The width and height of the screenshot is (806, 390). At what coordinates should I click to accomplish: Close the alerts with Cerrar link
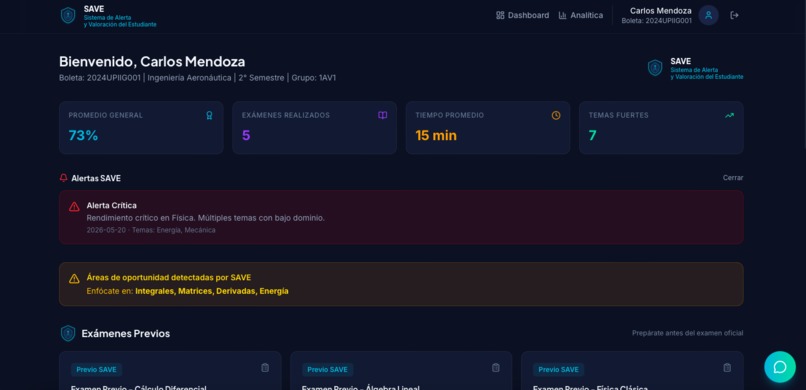pyautogui.click(x=733, y=178)
